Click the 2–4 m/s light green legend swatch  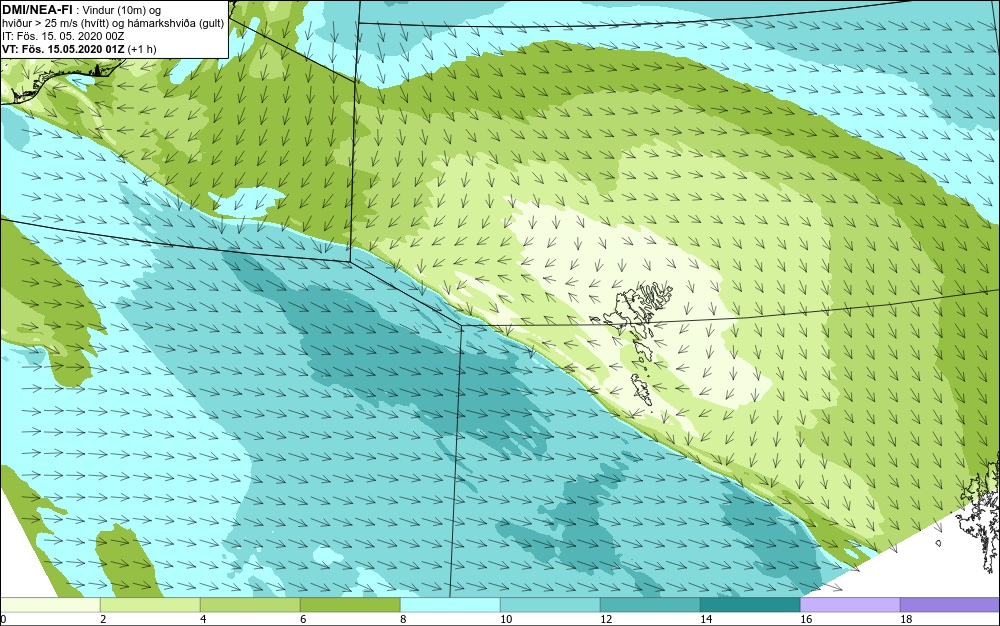150,605
